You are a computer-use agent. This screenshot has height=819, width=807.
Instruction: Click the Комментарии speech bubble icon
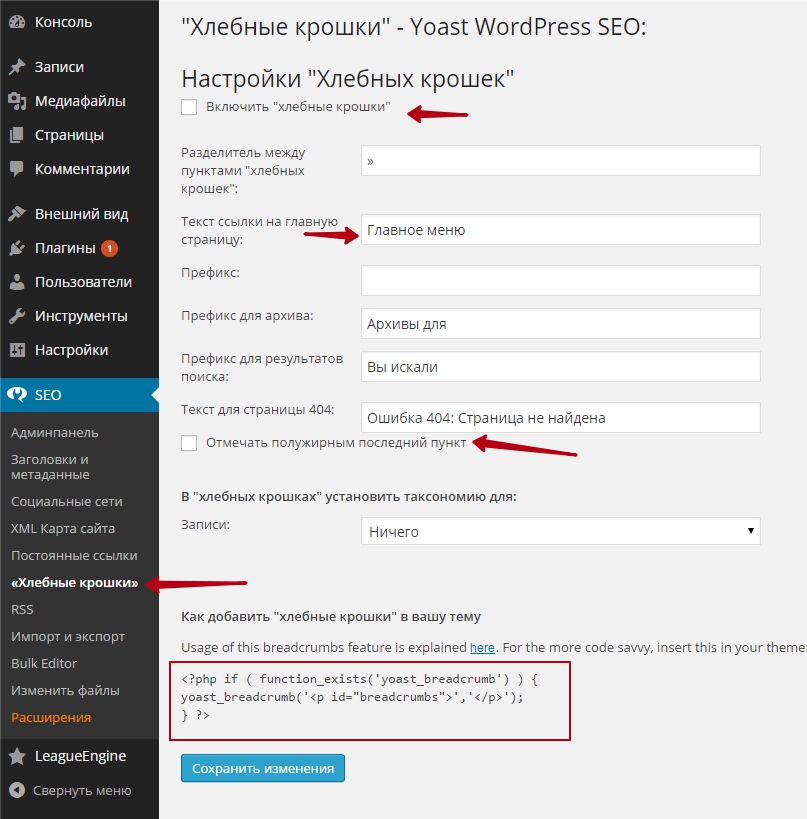tap(17, 169)
